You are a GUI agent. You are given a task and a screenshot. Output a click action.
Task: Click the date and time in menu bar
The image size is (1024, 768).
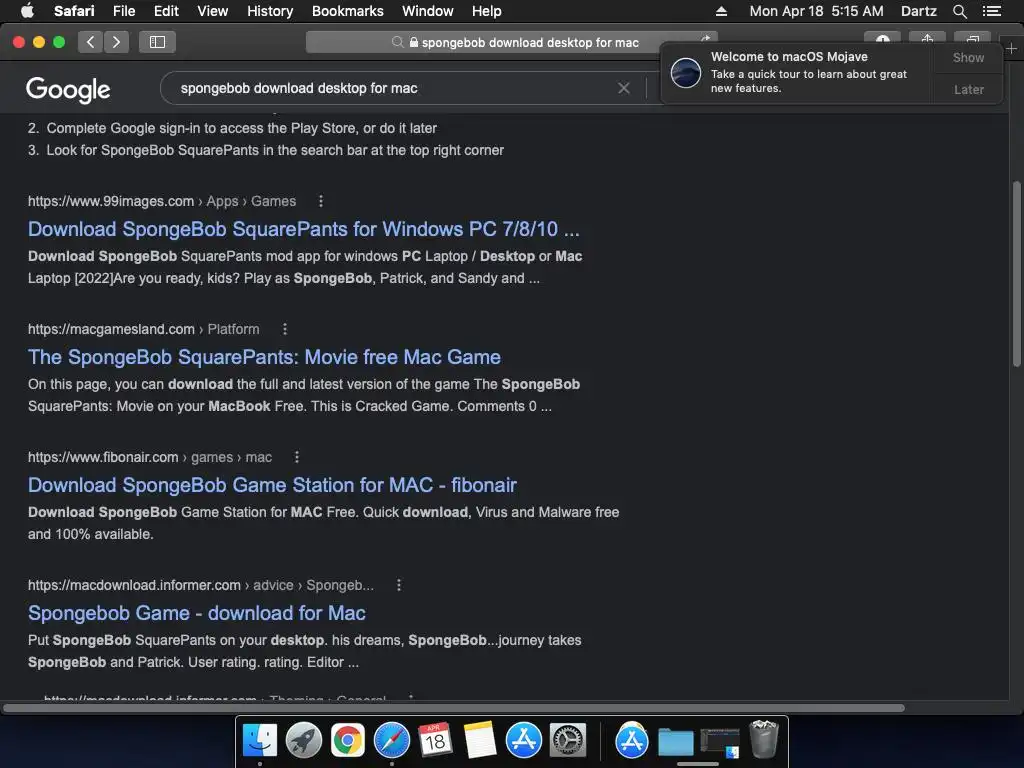click(816, 11)
